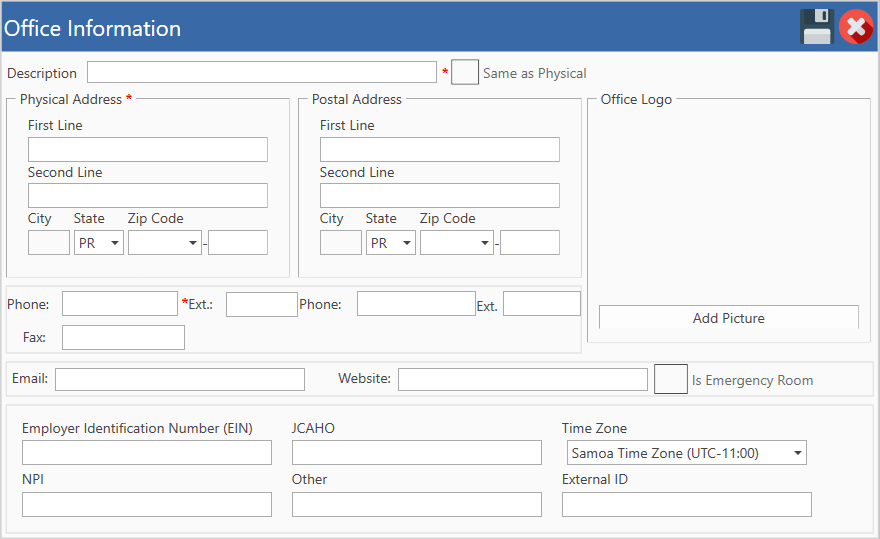The height and width of the screenshot is (539, 880).
Task: Click the Physical Address City field
Action: [x=49, y=243]
